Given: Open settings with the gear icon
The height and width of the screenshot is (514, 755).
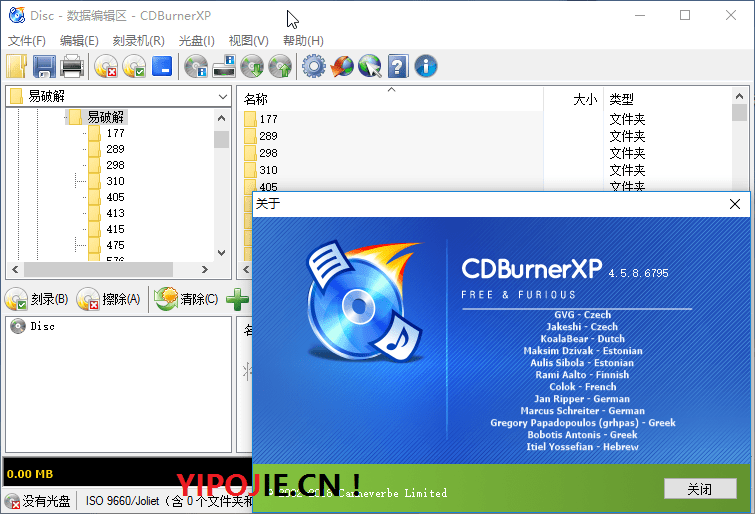Looking at the screenshot, I should (314, 67).
